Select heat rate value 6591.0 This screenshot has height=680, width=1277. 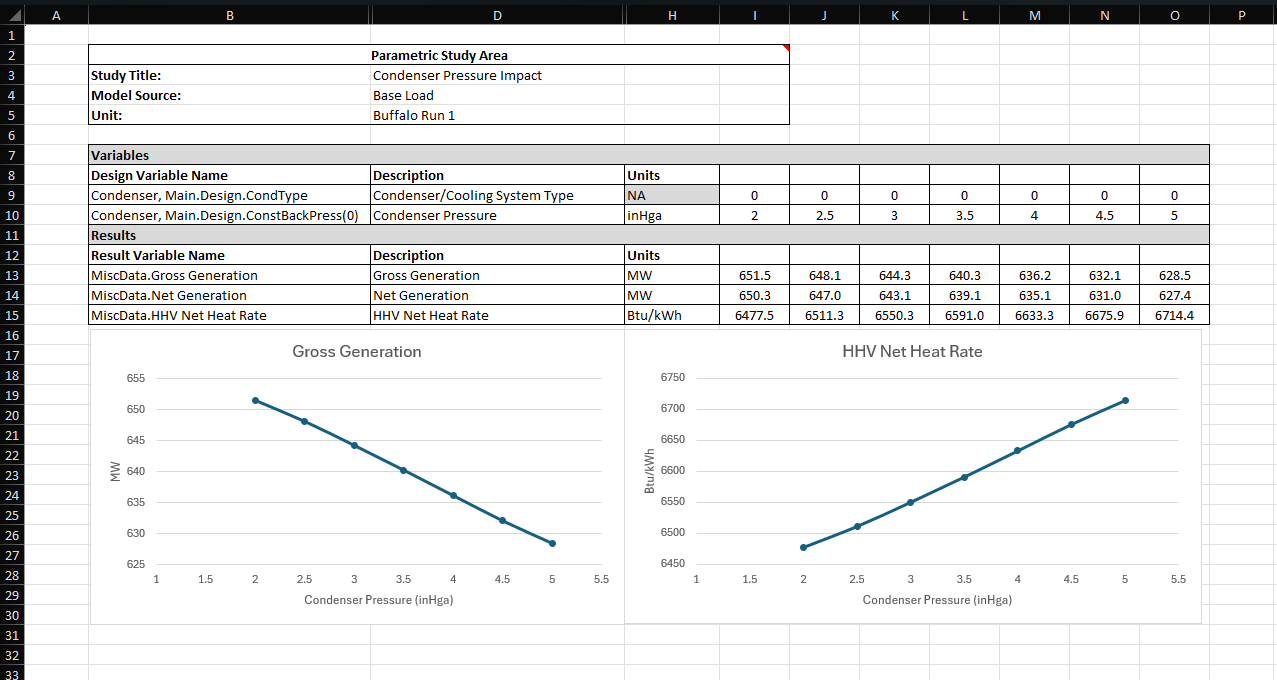tap(964, 315)
